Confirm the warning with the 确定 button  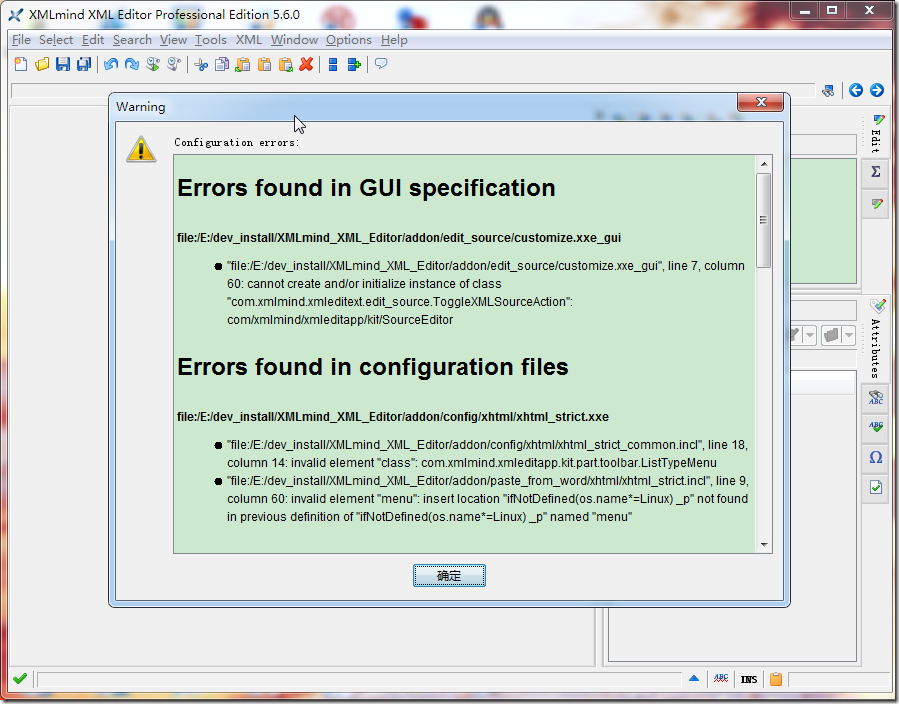click(x=449, y=576)
